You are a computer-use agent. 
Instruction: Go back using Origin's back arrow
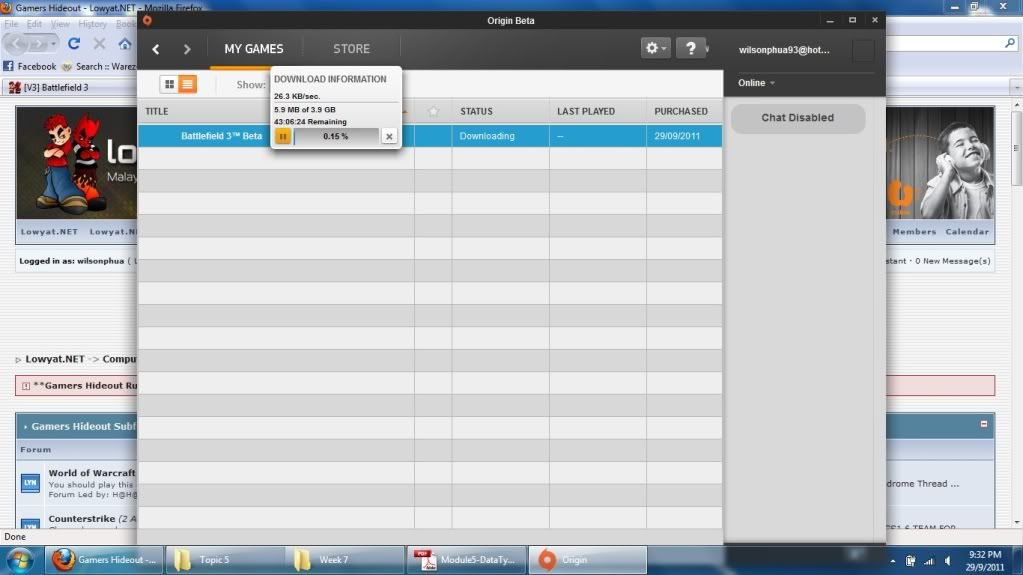point(156,49)
